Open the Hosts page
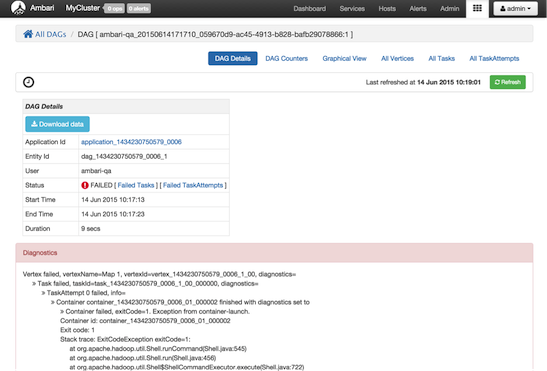Viewport: 547px width, 371px height. (x=387, y=9)
